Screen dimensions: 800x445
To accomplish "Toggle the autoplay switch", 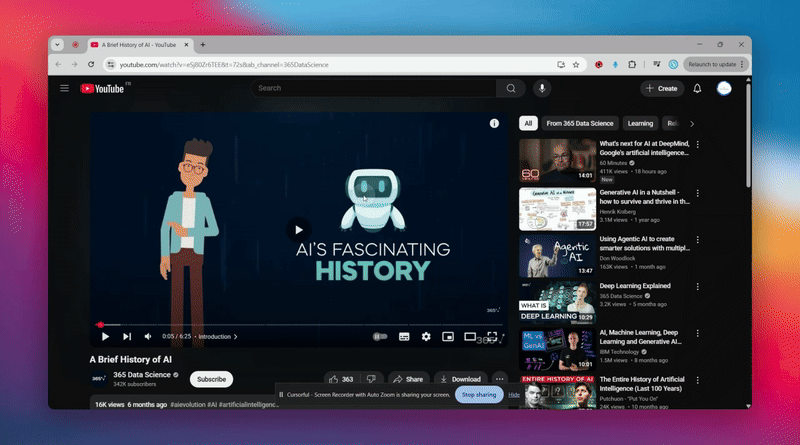I will (x=380, y=336).
